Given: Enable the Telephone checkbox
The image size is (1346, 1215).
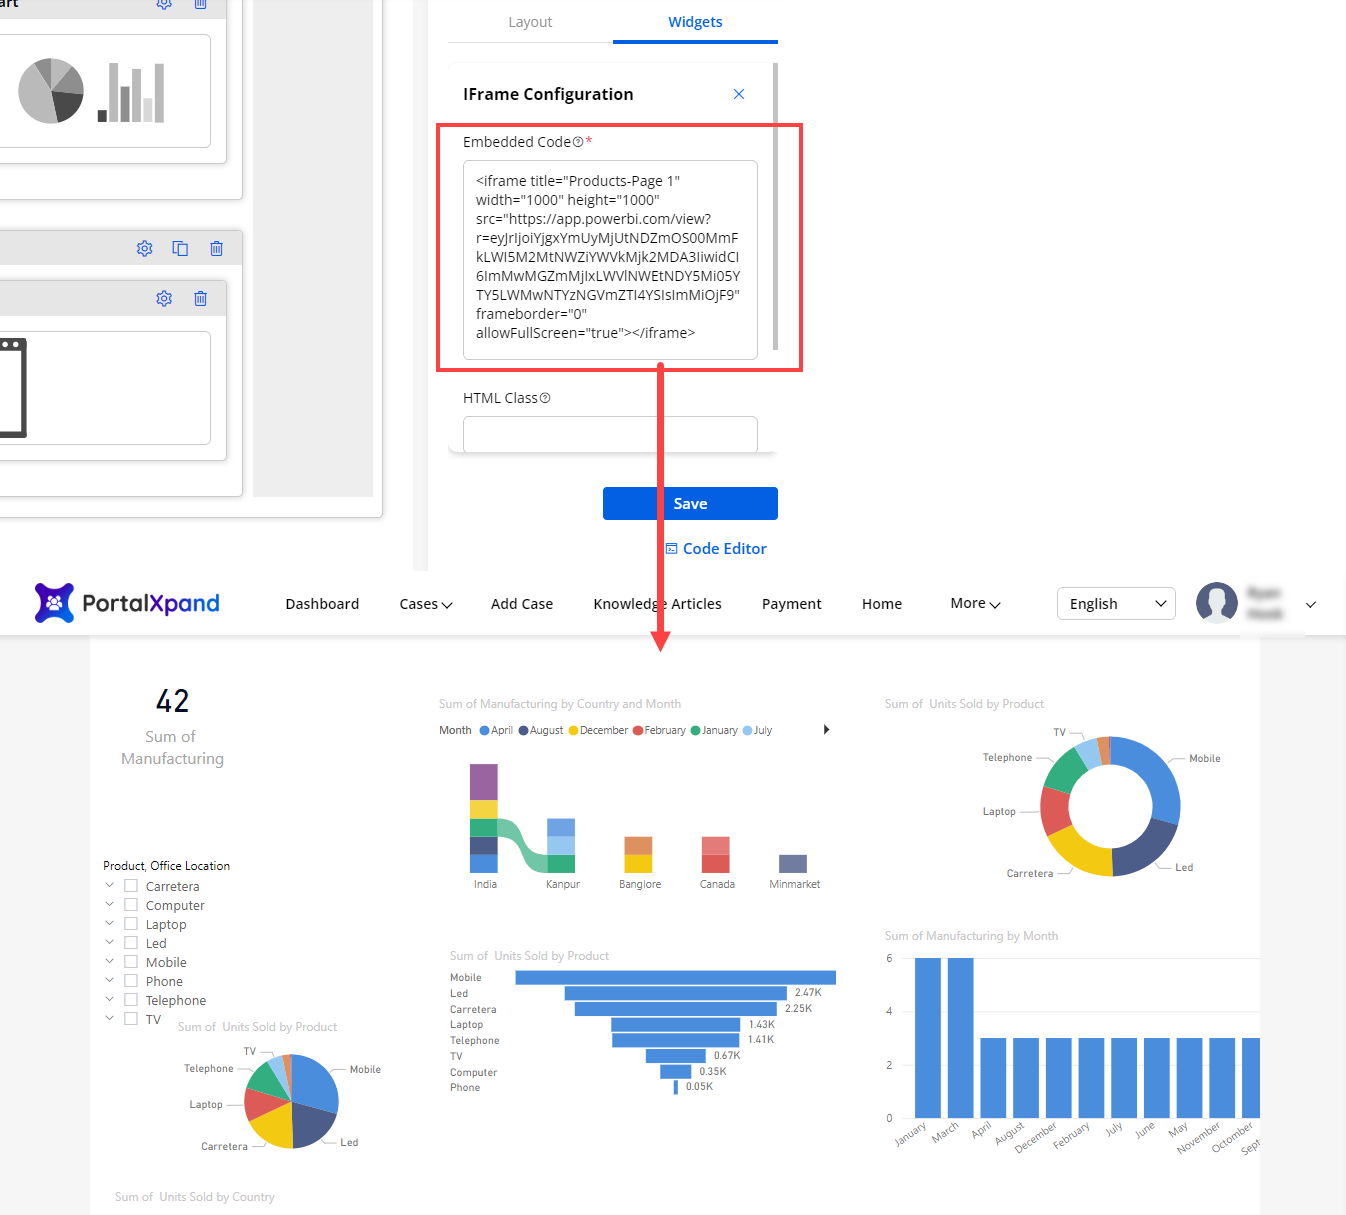Looking at the screenshot, I should point(131,1000).
